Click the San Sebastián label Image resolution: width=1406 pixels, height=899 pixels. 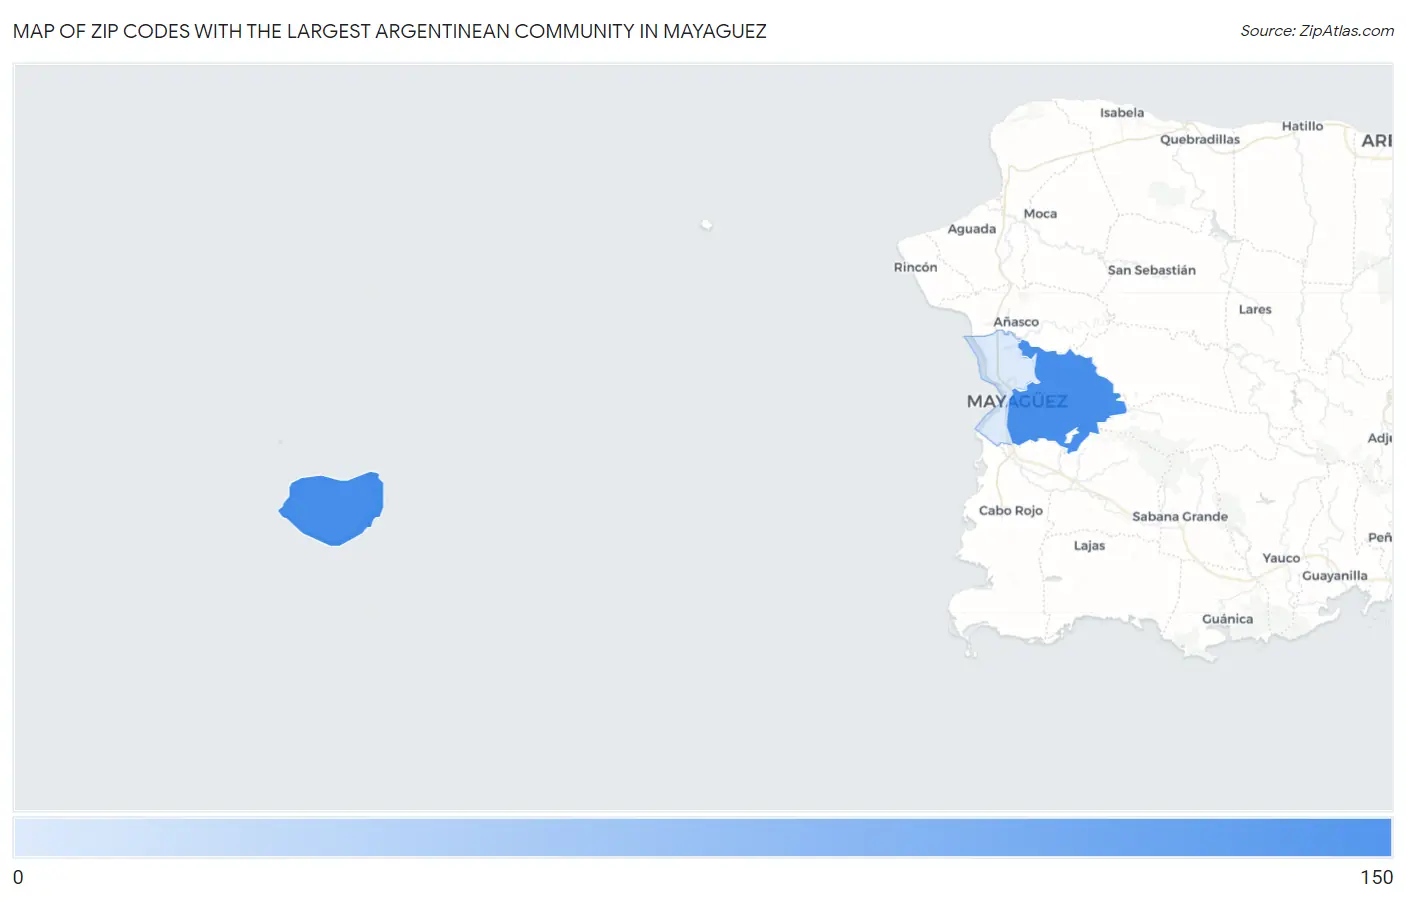point(1152,270)
